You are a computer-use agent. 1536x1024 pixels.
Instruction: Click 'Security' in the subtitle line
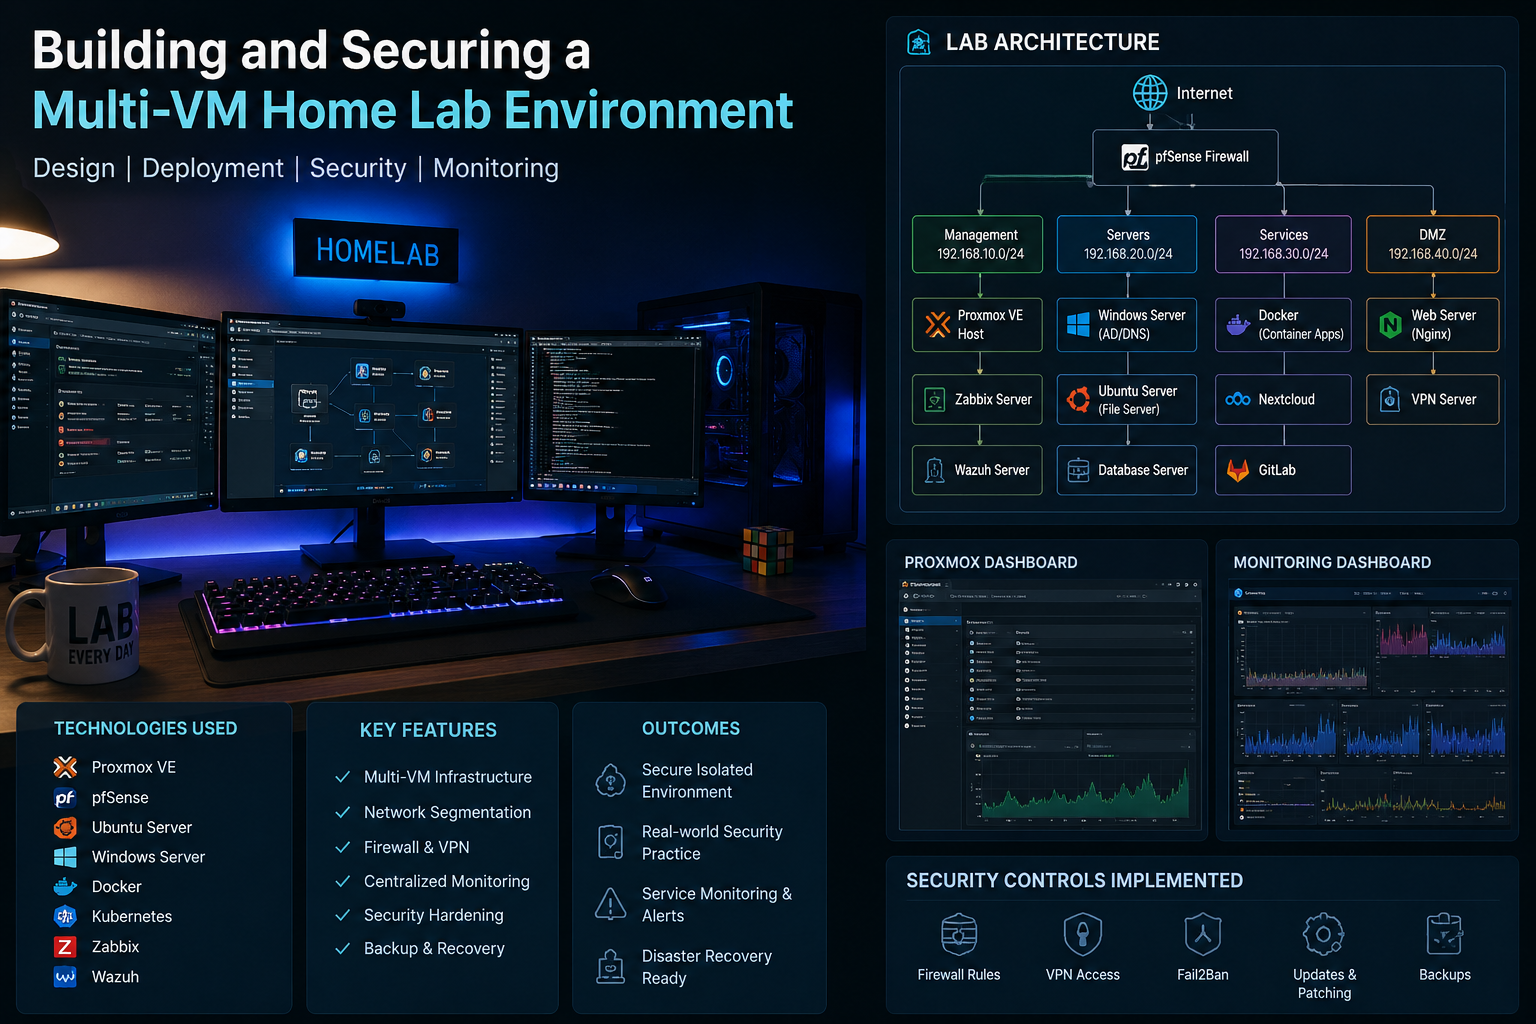pyautogui.click(x=358, y=168)
